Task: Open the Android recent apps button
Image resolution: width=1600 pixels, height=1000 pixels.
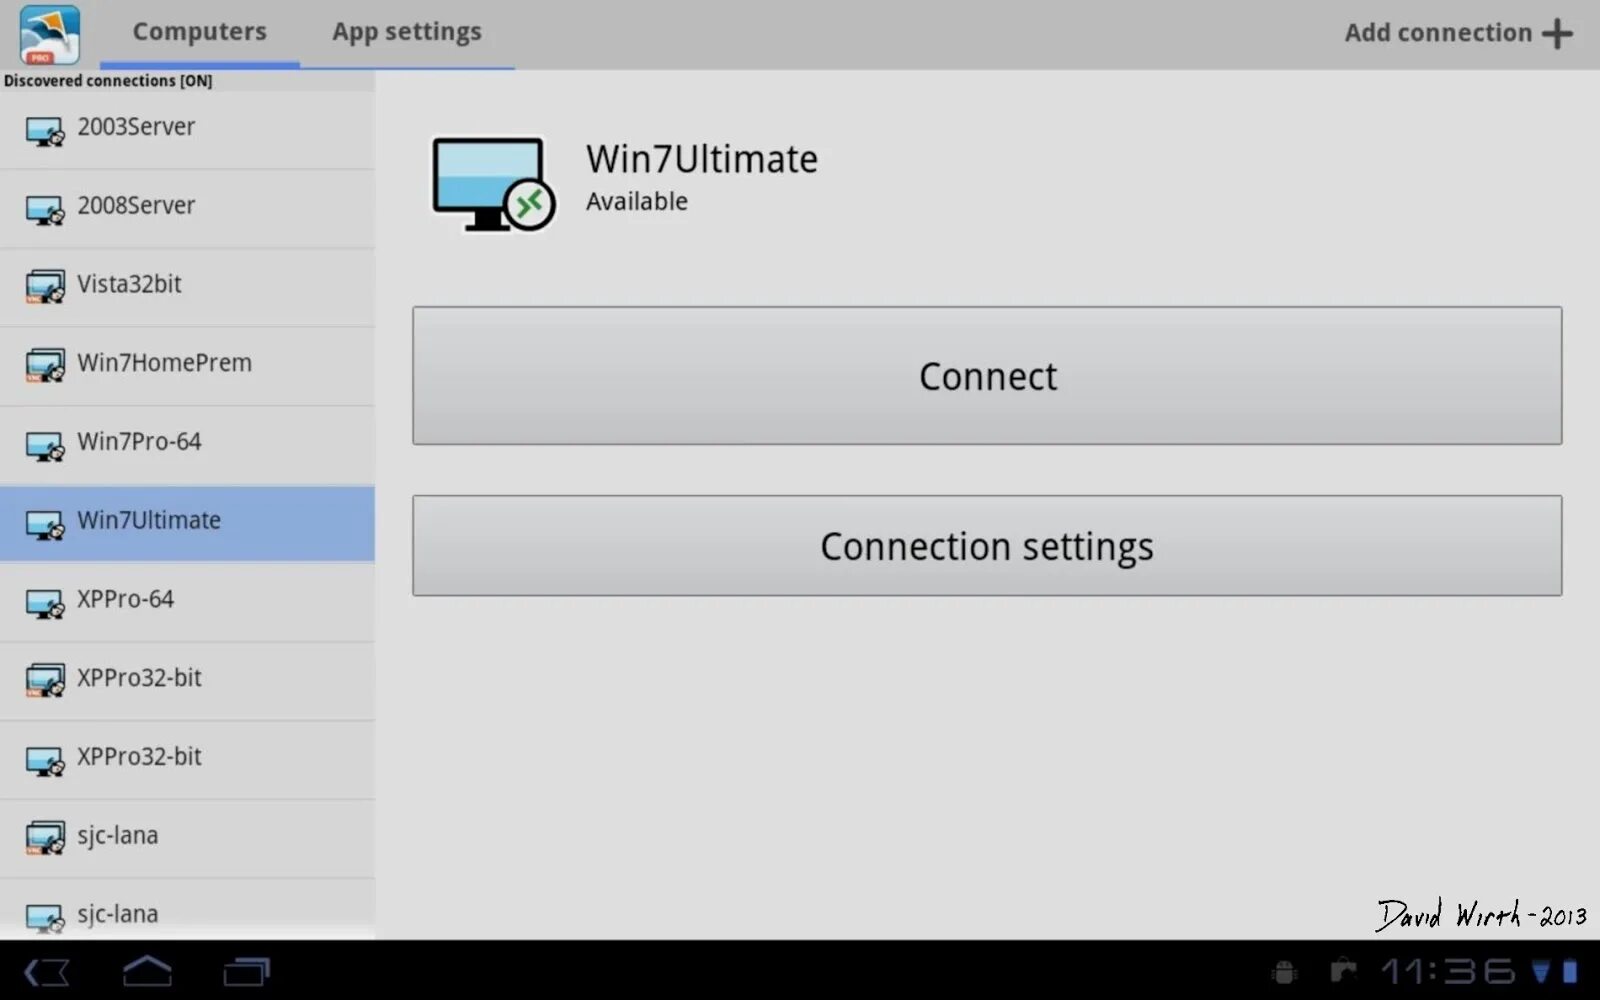Action: click(246, 972)
